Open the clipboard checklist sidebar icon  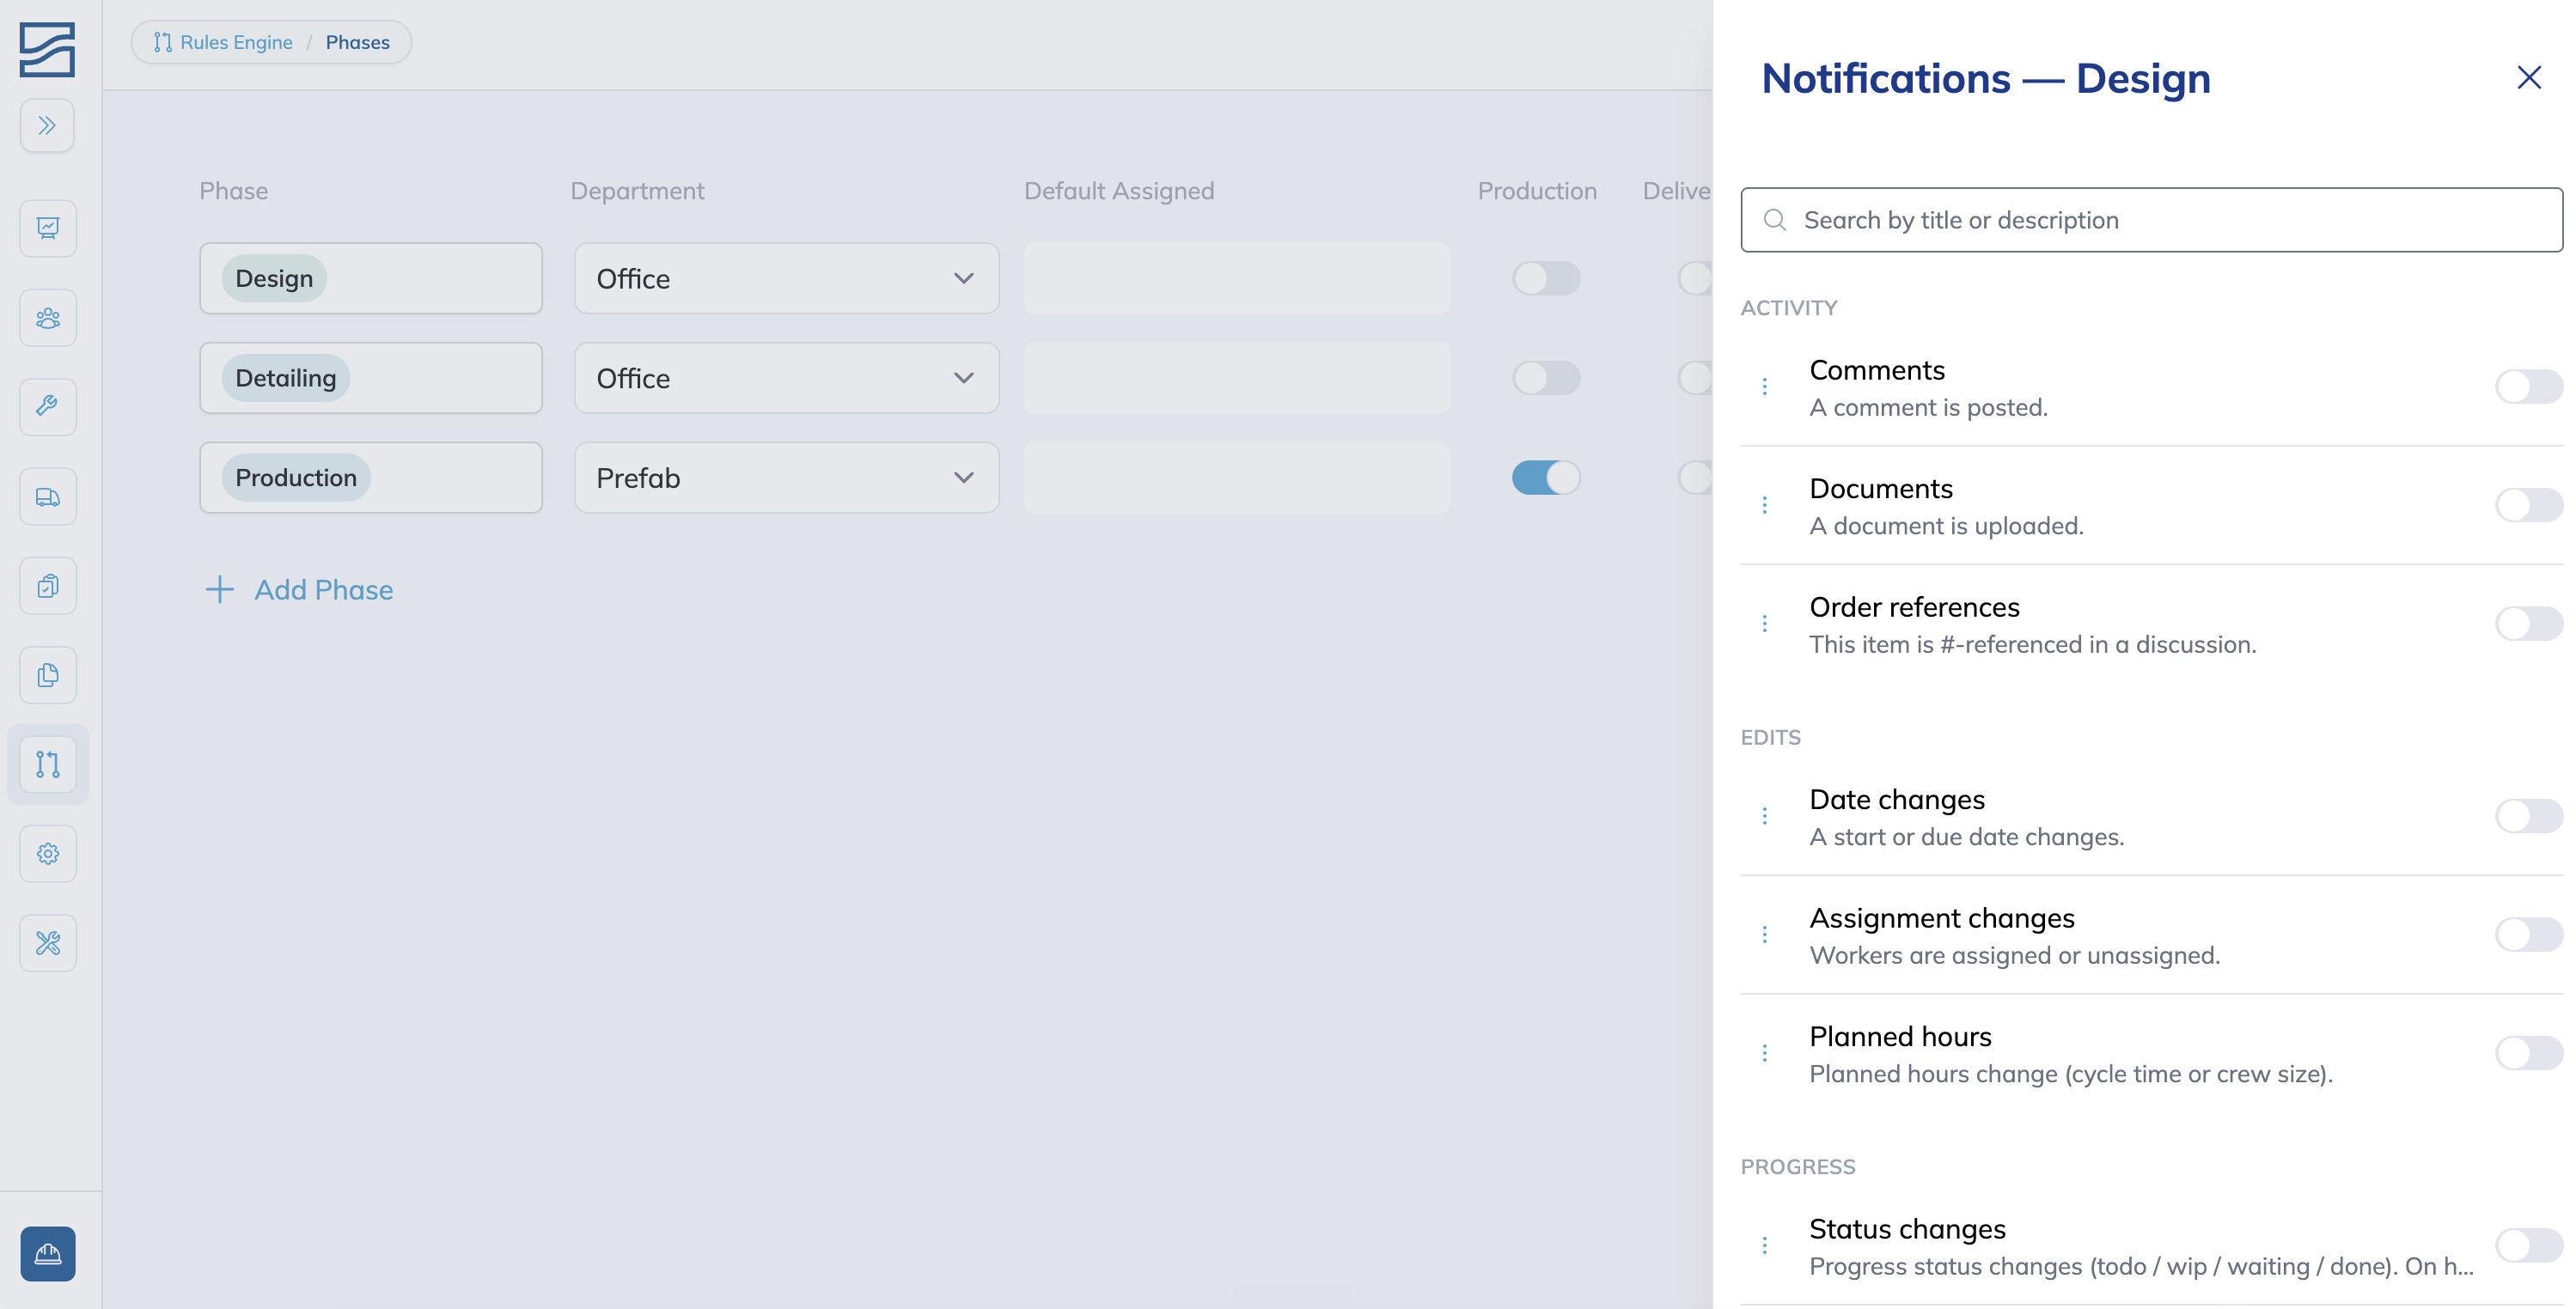[47, 586]
